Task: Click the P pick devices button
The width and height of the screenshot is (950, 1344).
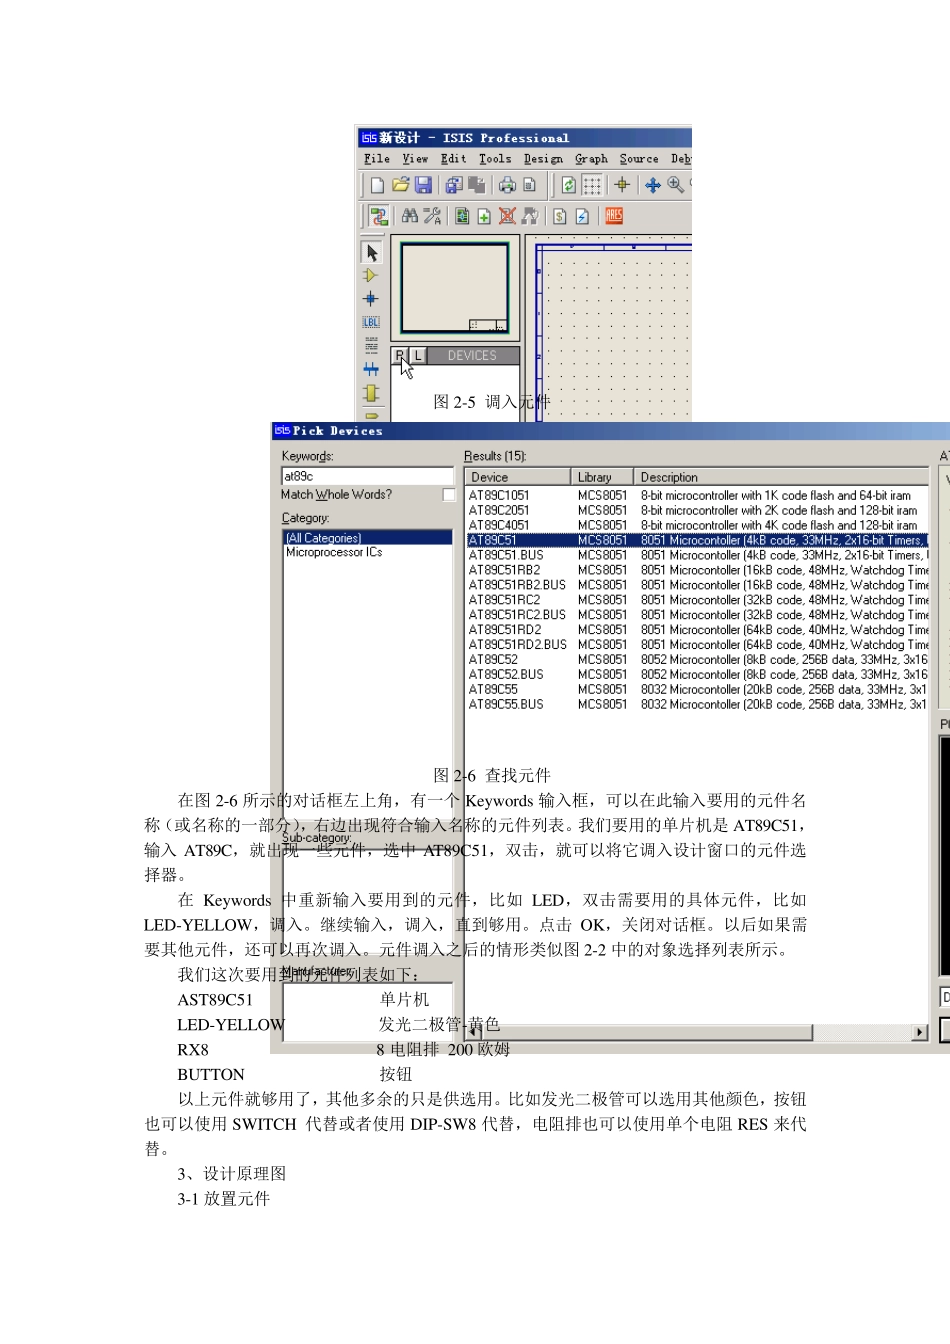Action: point(400,355)
